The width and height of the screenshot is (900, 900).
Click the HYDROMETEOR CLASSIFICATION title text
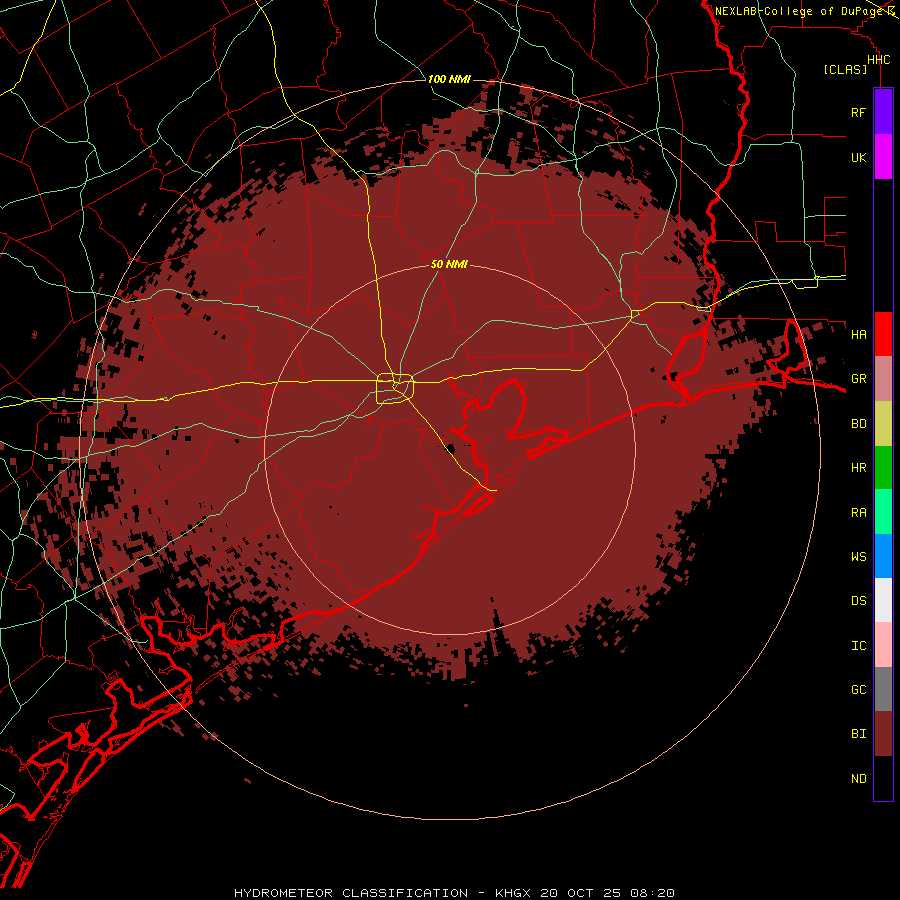351,893
